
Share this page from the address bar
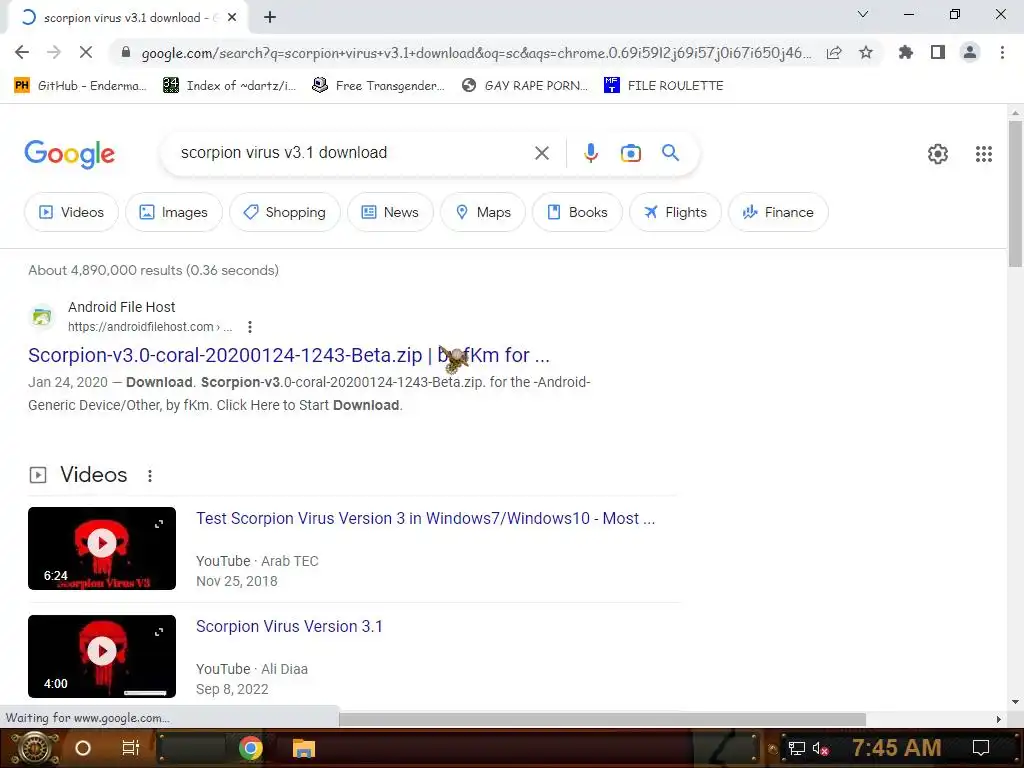coord(834,53)
